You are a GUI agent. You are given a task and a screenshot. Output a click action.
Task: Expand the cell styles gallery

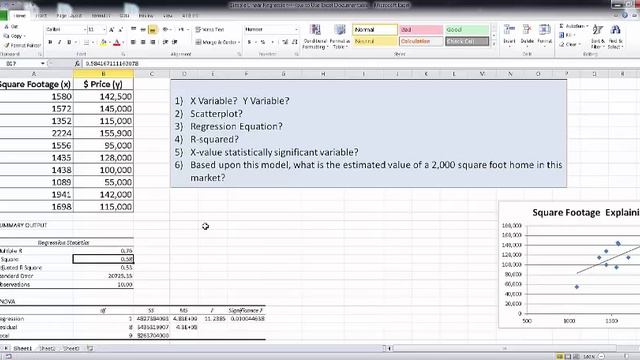click(x=494, y=44)
